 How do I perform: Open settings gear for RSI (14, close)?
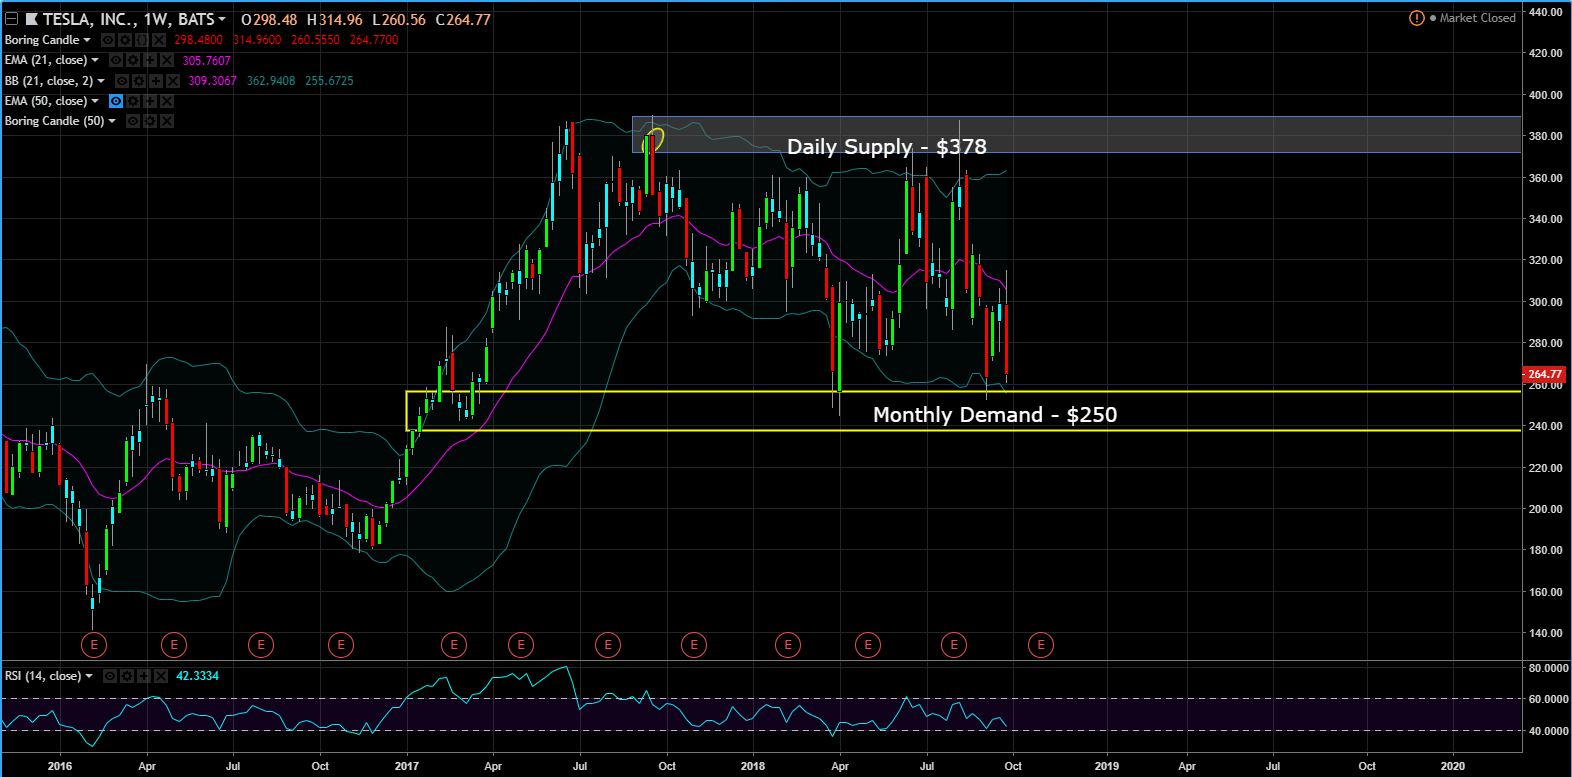127,676
